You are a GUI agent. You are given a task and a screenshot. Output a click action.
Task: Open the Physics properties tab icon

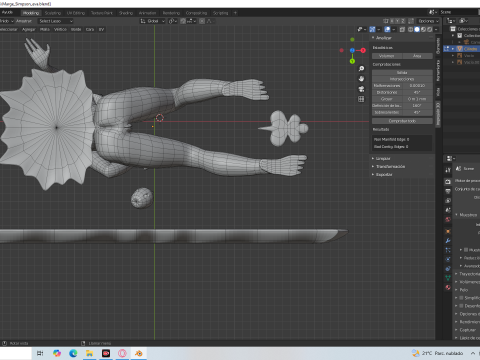click(448, 259)
